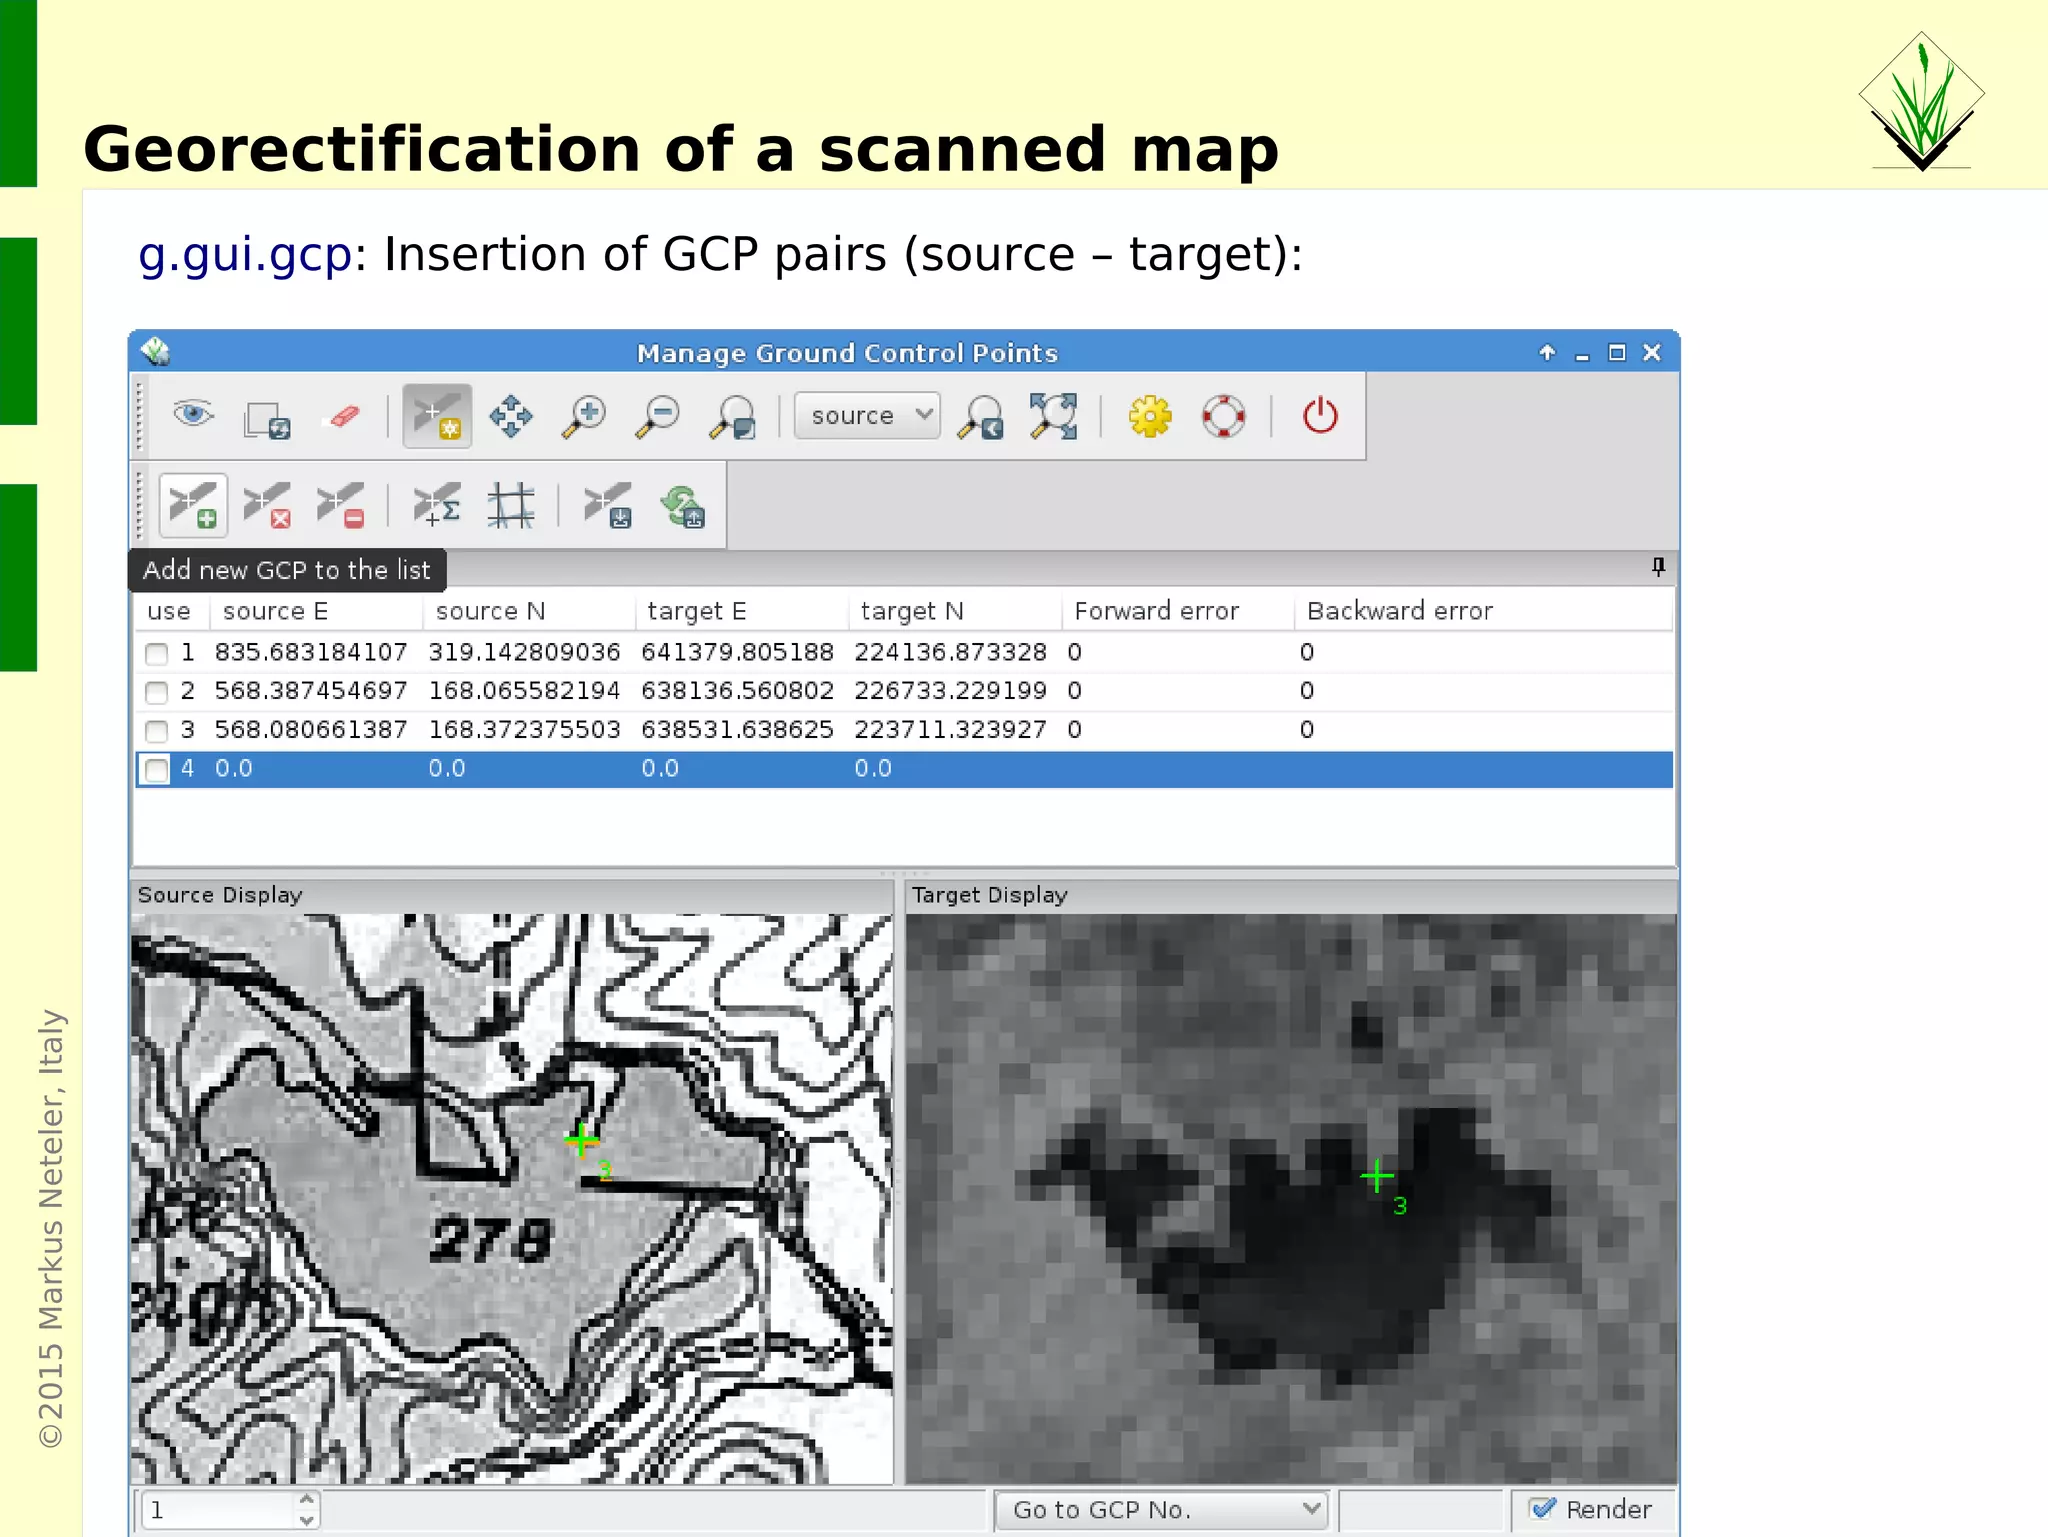Click the spin box field showing 1
Image resolution: width=2048 pixels, height=1537 pixels.
click(218, 1509)
